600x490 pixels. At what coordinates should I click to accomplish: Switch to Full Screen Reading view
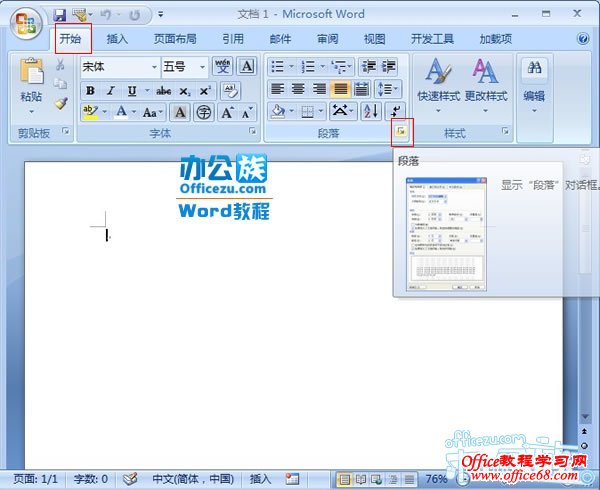point(360,479)
